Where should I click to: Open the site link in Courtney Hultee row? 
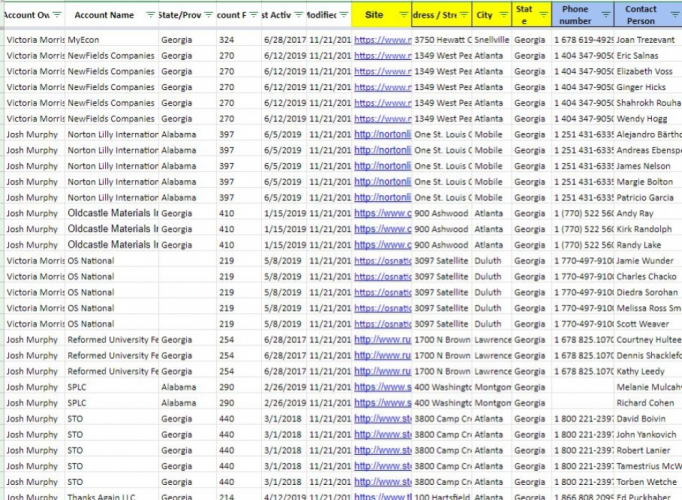[x=382, y=340]
